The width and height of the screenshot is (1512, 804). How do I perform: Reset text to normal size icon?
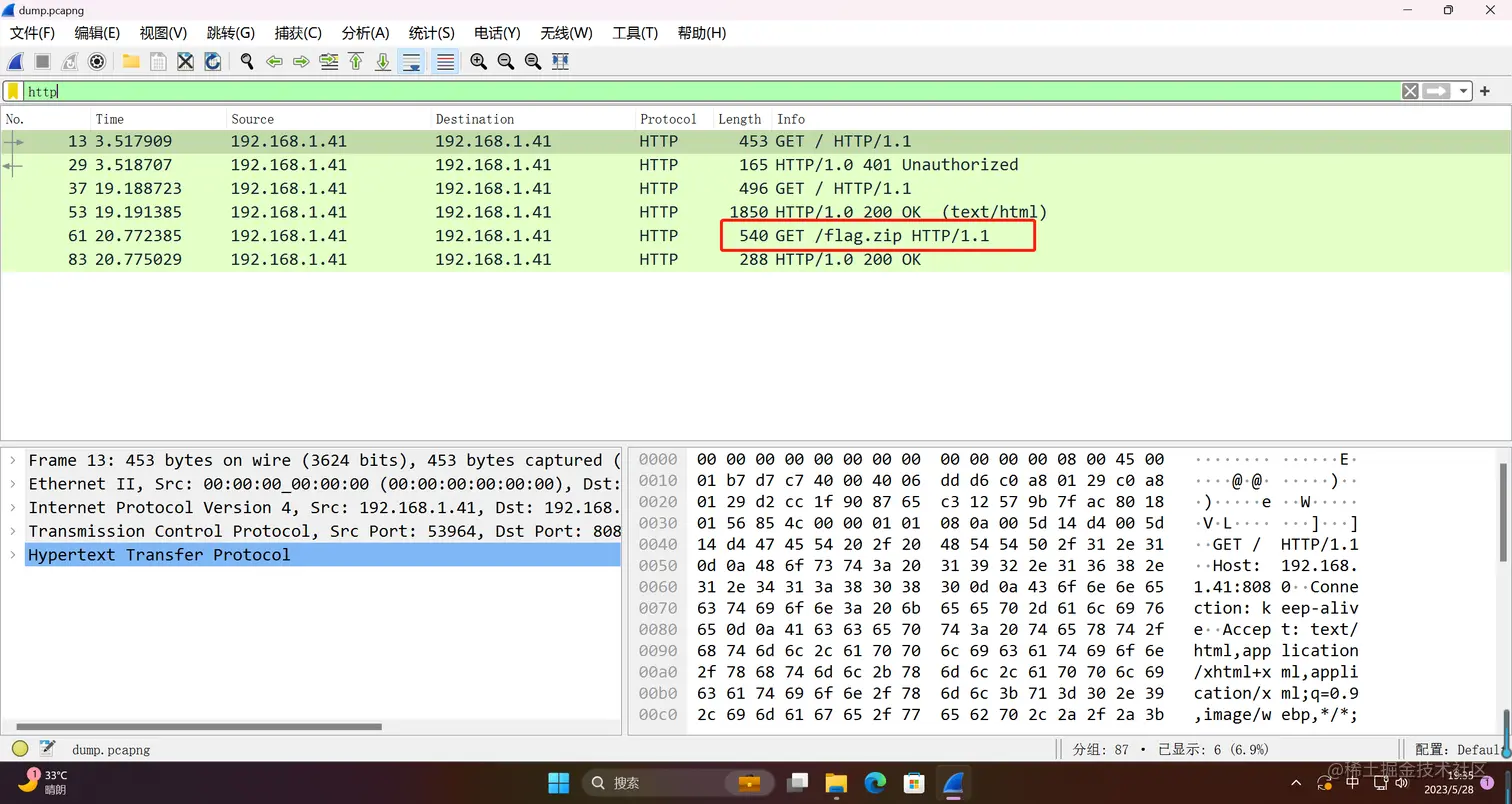[533, 62]
